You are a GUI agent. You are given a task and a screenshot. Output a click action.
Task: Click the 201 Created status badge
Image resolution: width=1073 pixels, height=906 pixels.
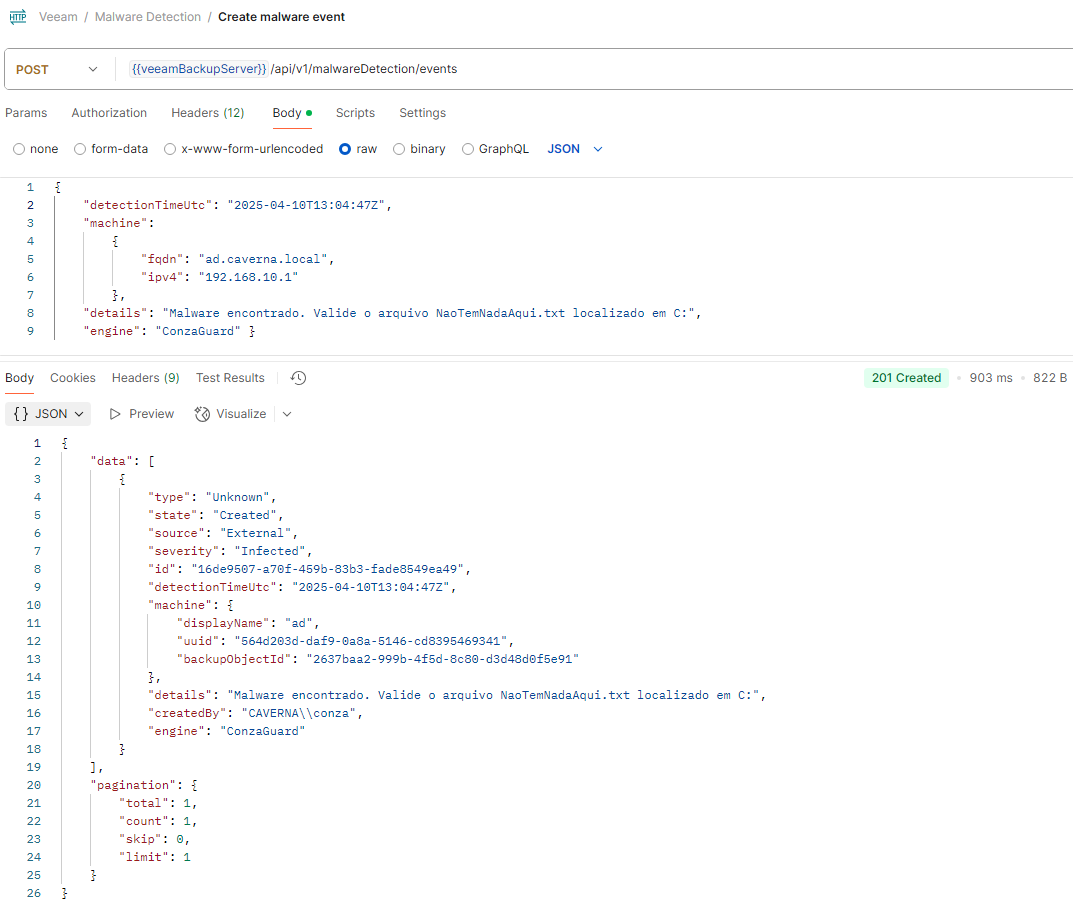pos(906,378)
